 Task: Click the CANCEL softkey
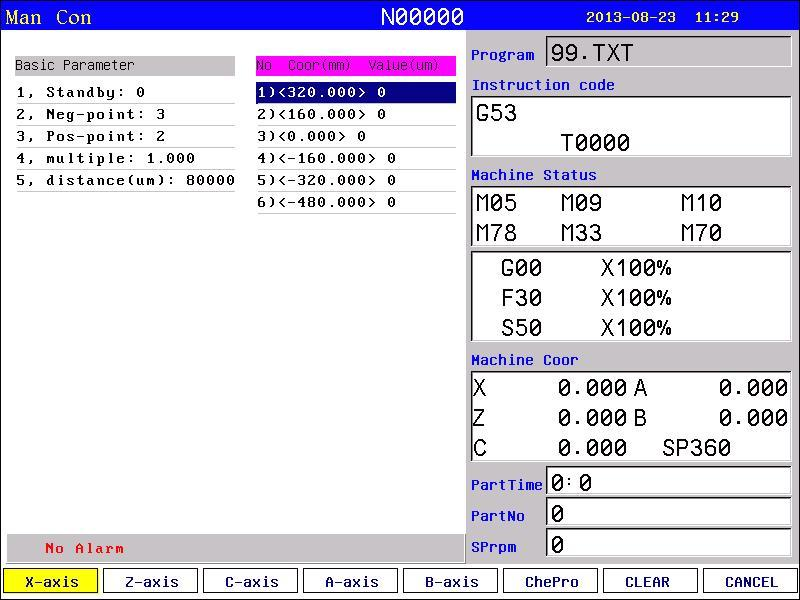coord(751,581)
